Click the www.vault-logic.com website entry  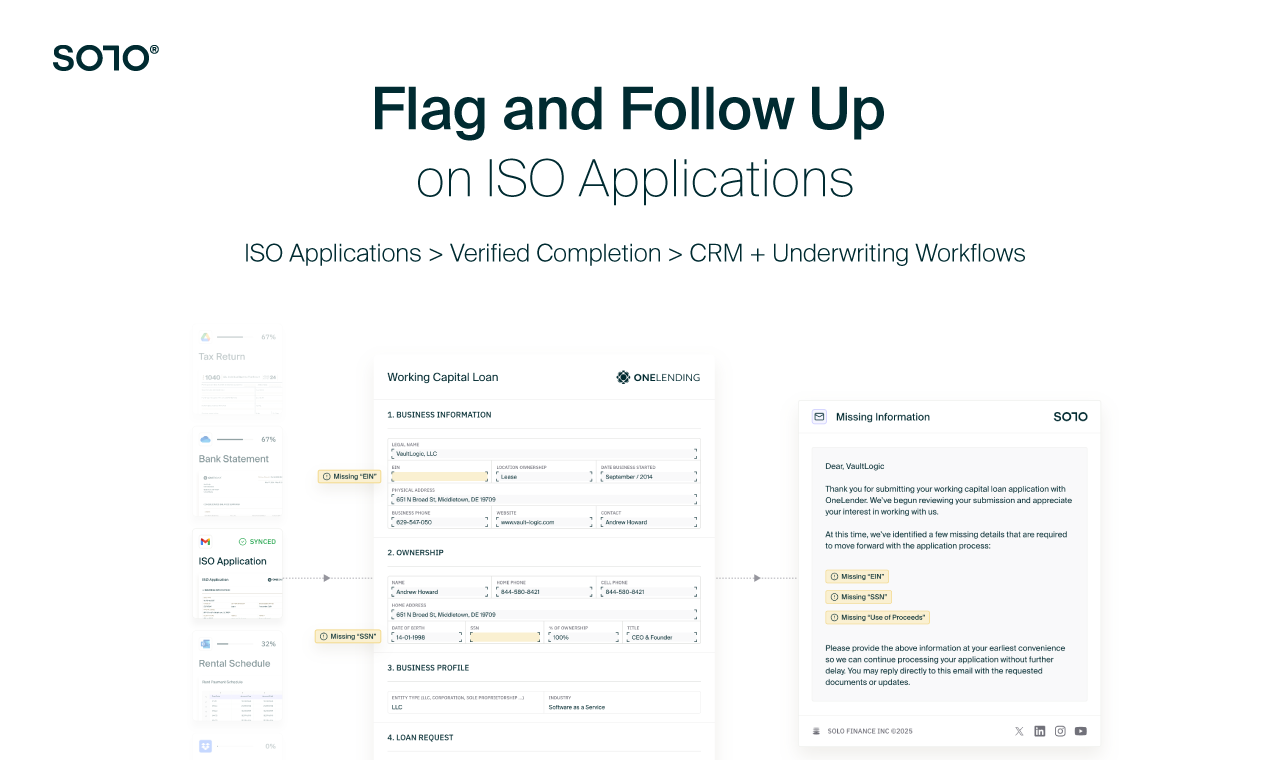[x=545, y=521]
